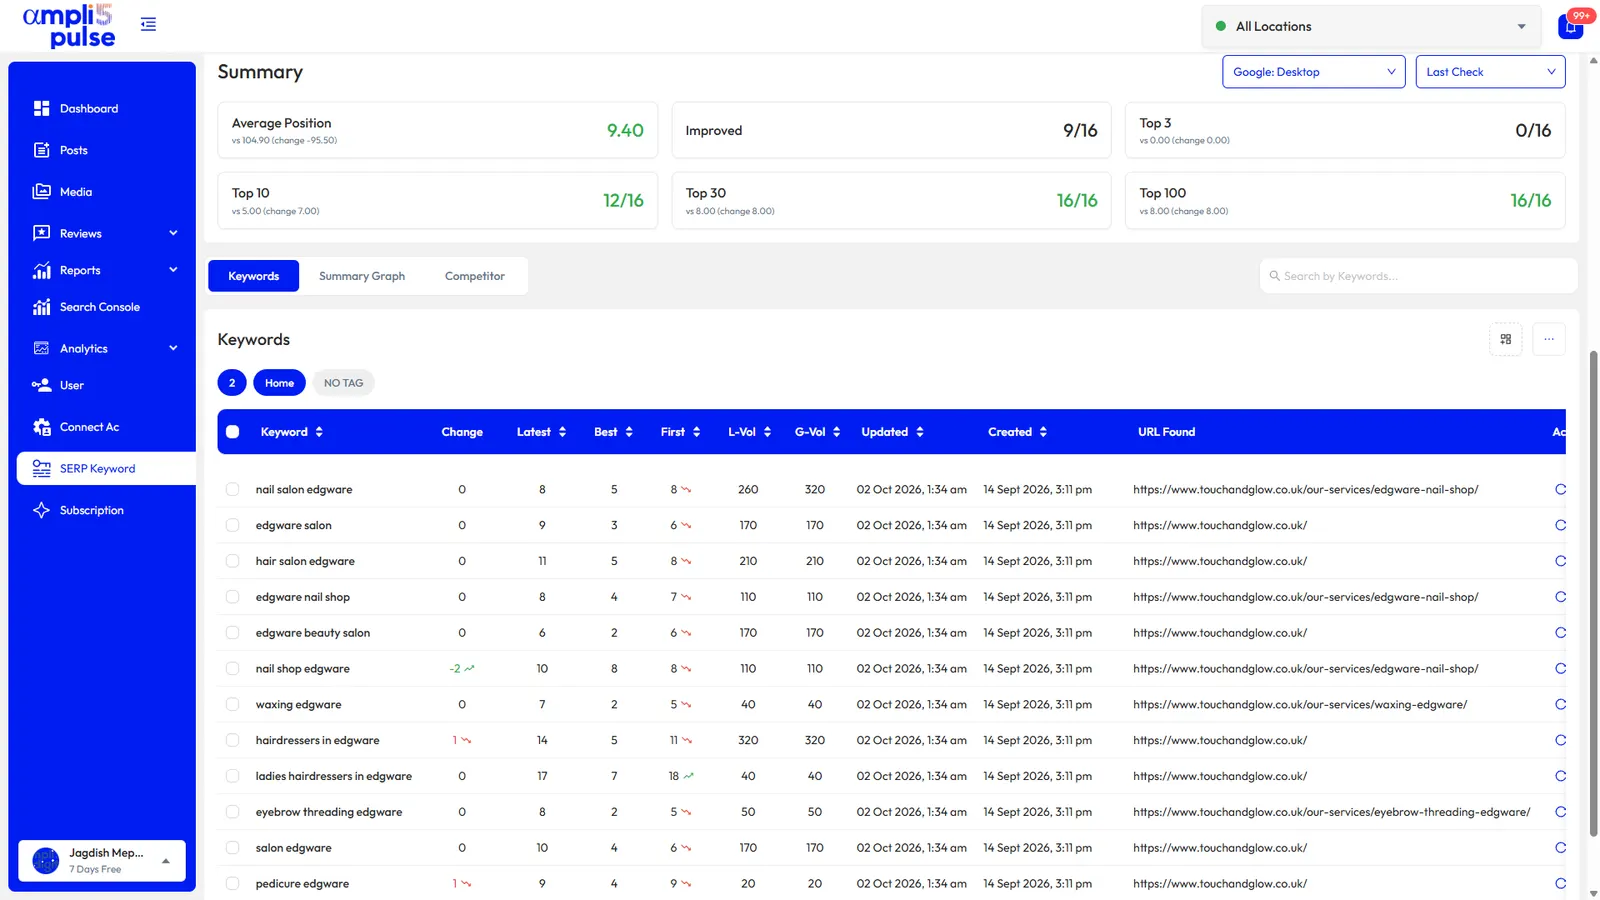Check the hair salon edgware checkbox
This screenshot has width=1600, height=900.
232,561
